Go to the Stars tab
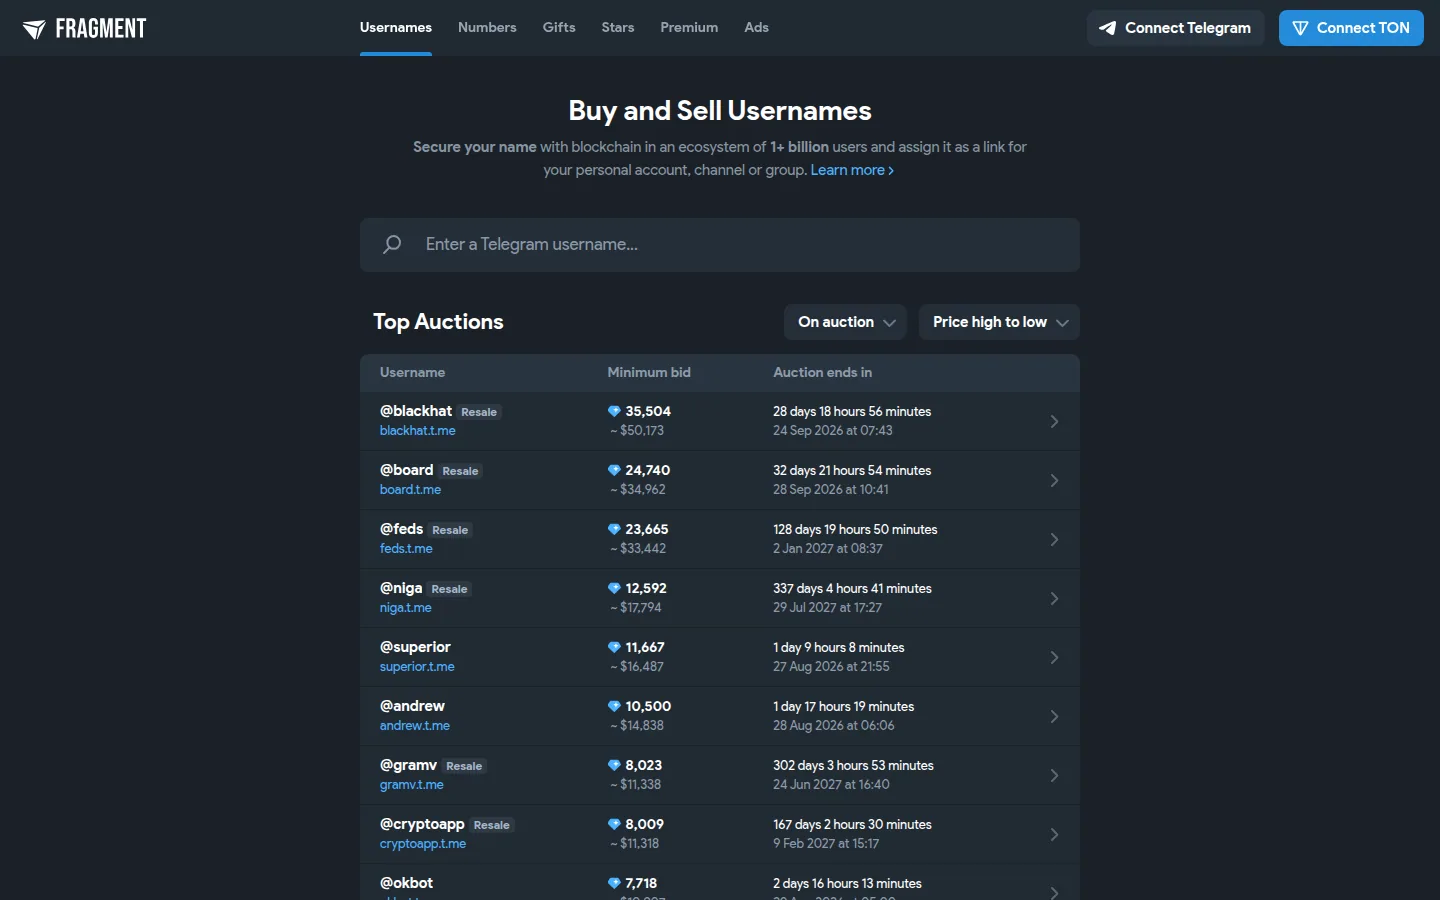 pos(618,28)
